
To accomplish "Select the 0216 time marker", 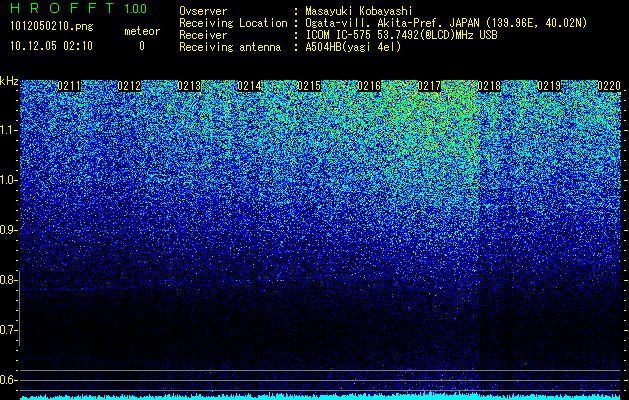I will coord(369,86).
